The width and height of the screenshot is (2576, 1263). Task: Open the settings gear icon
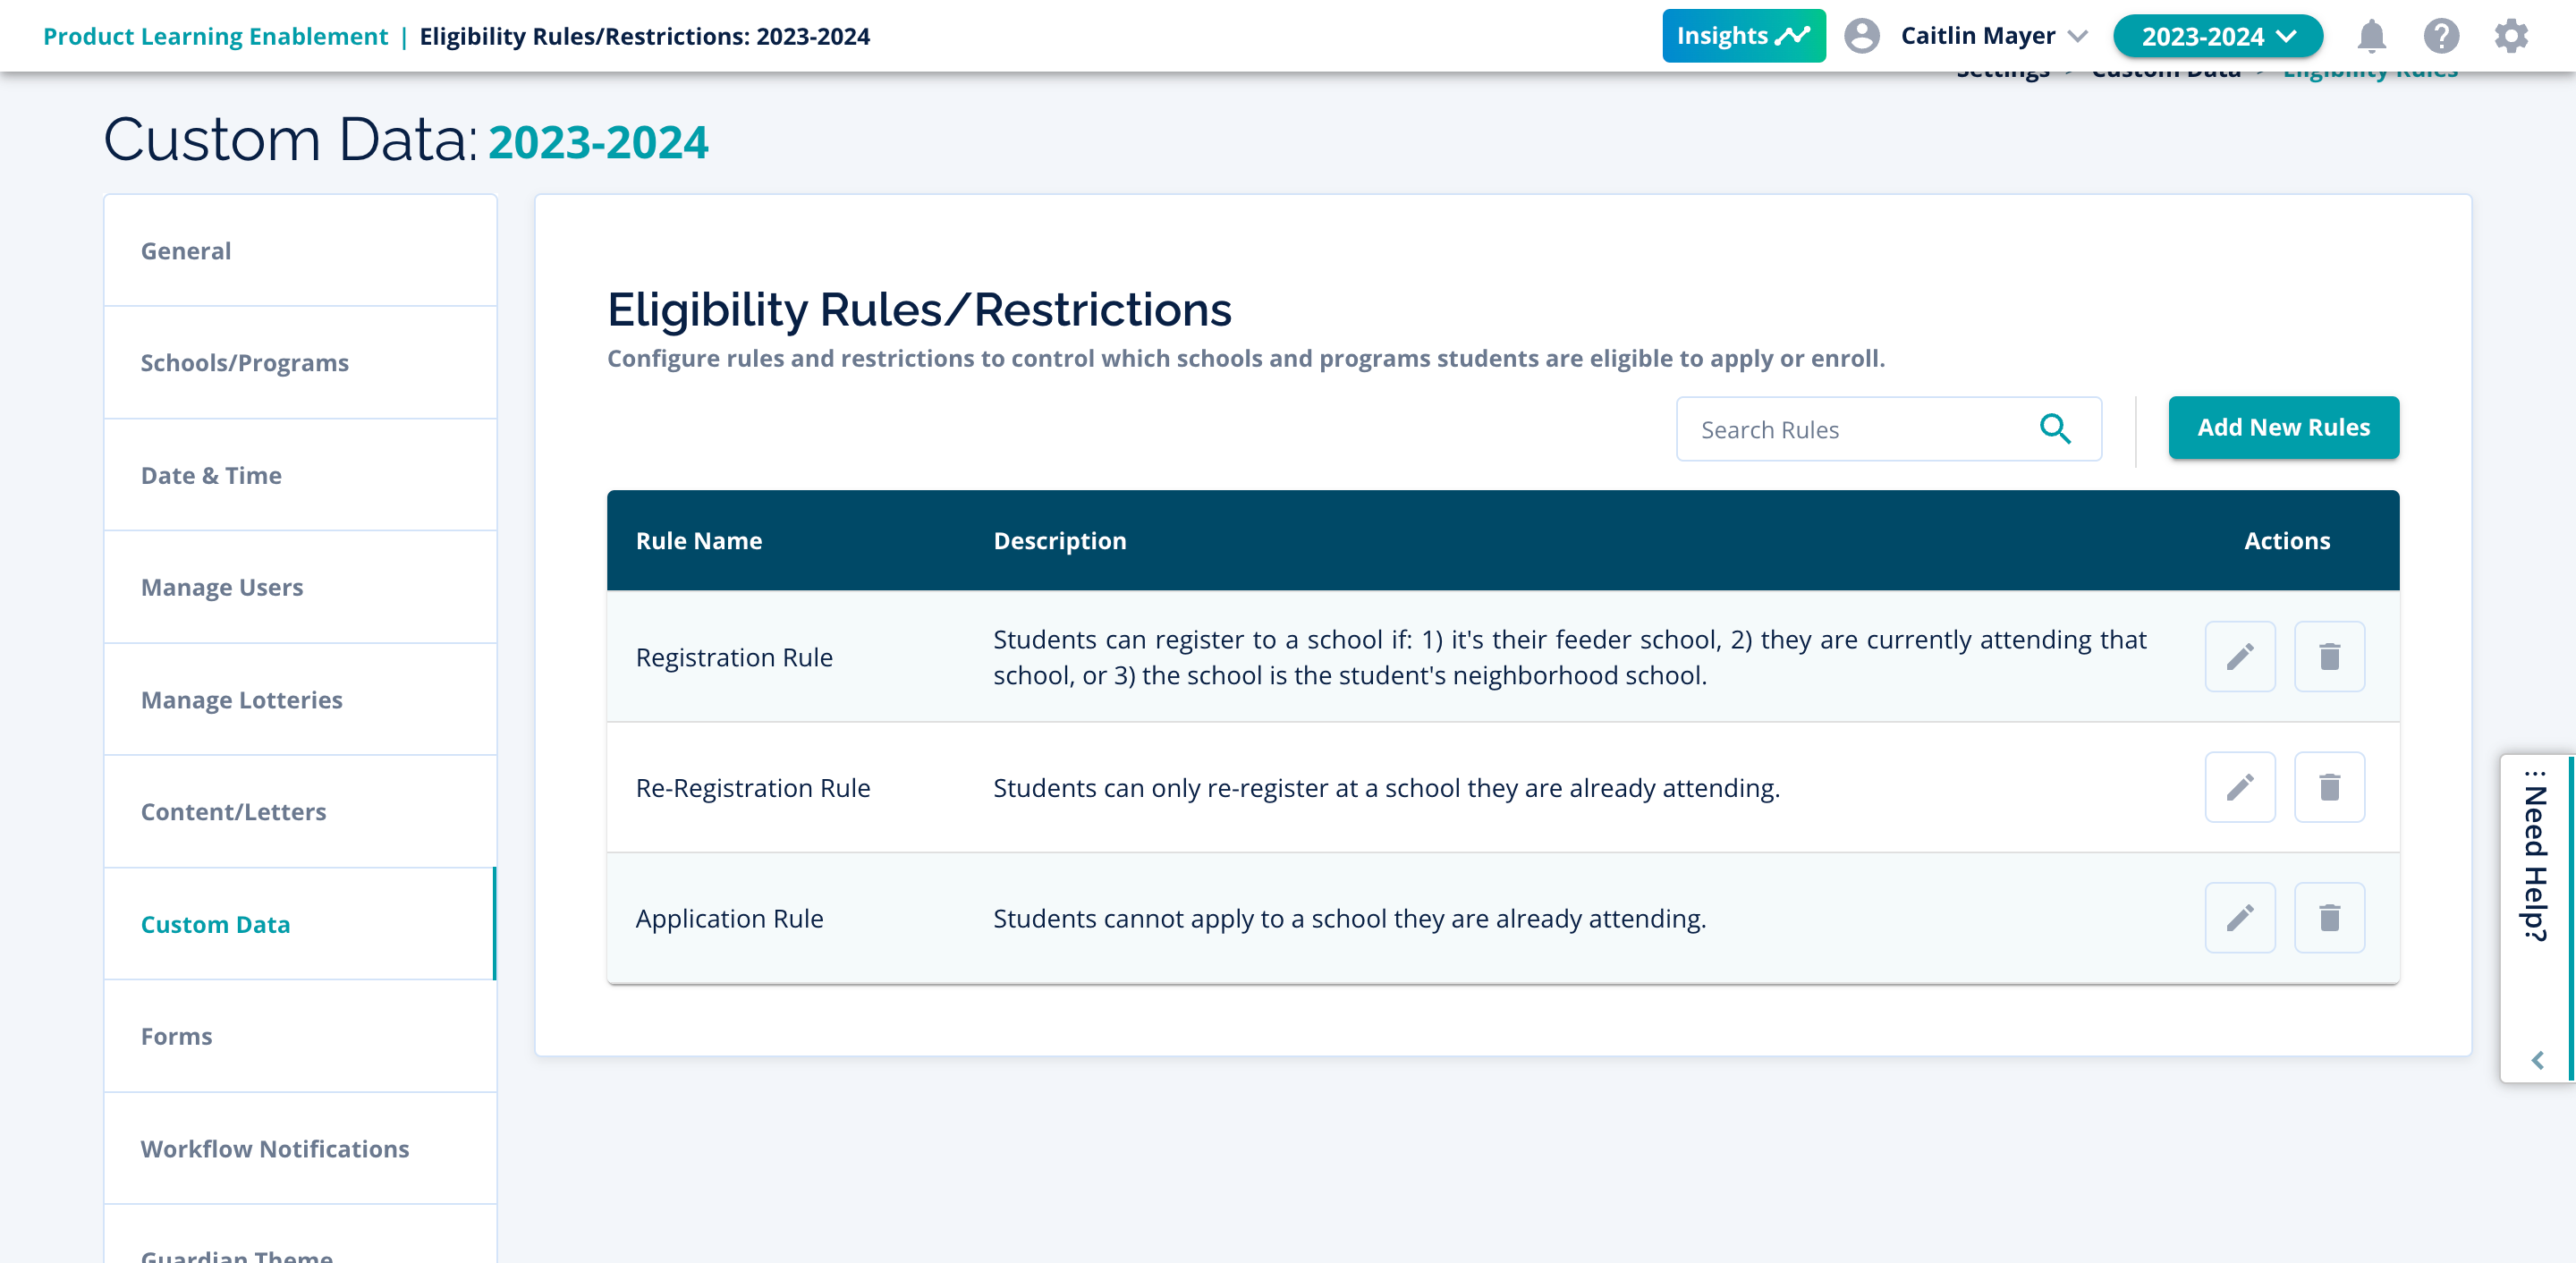[2510, 36]
